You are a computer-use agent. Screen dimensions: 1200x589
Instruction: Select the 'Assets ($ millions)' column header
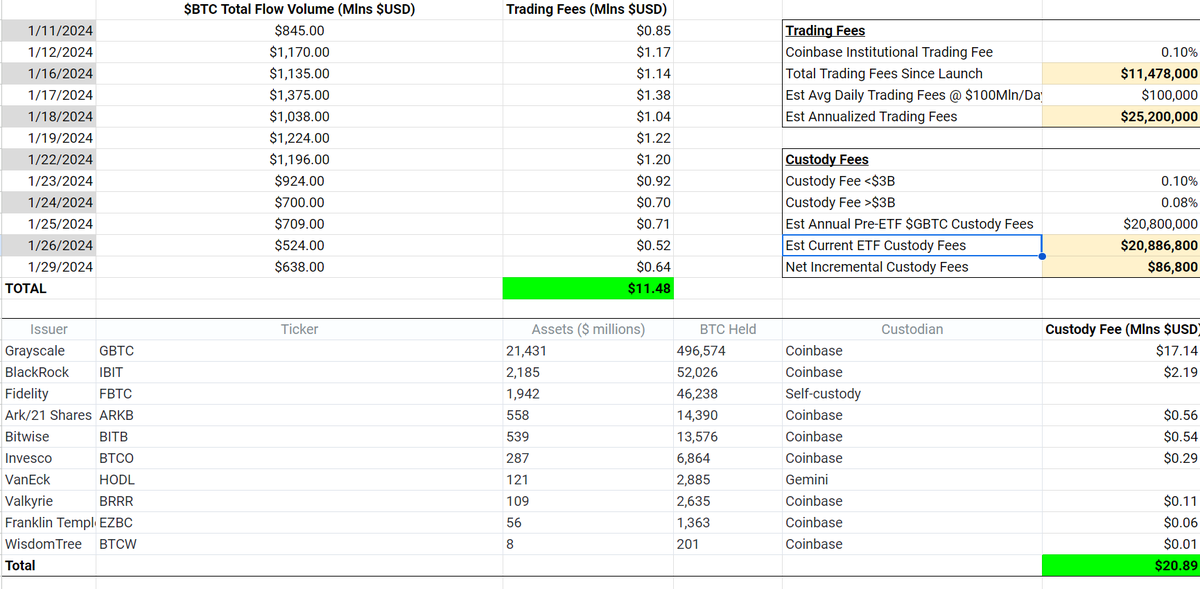click(588, 329)
